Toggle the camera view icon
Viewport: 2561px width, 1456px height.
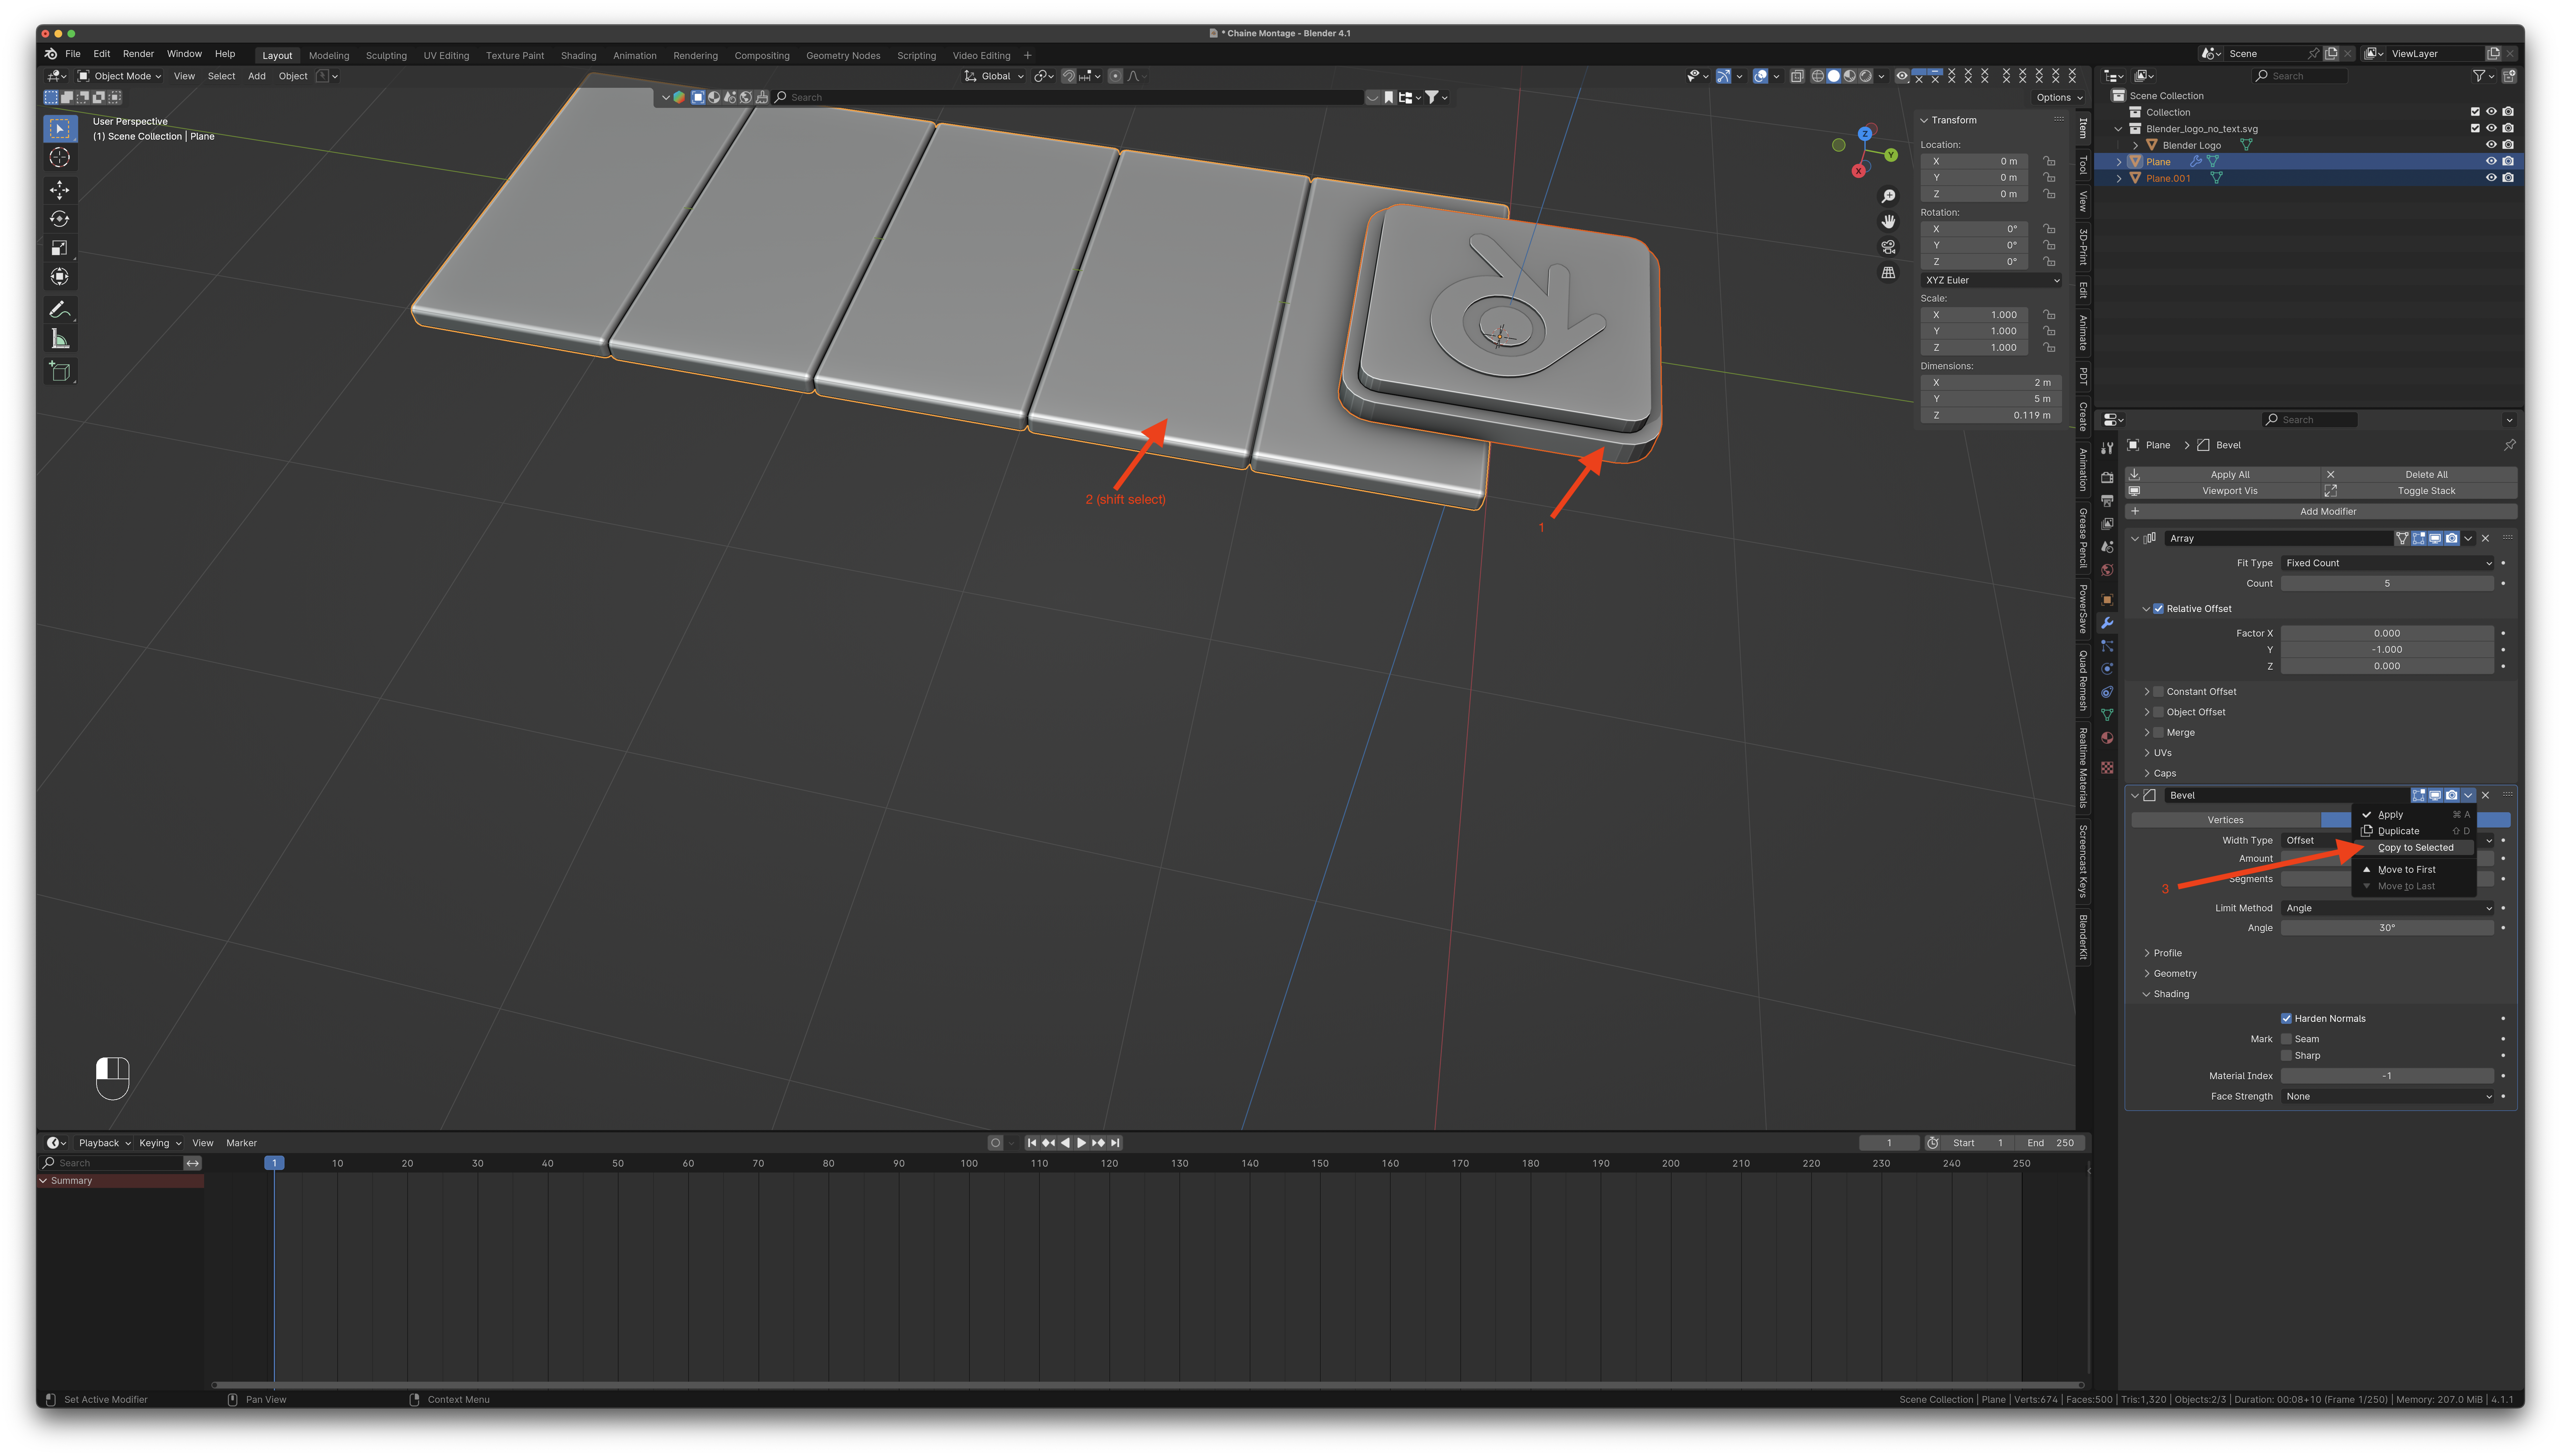1888,247
